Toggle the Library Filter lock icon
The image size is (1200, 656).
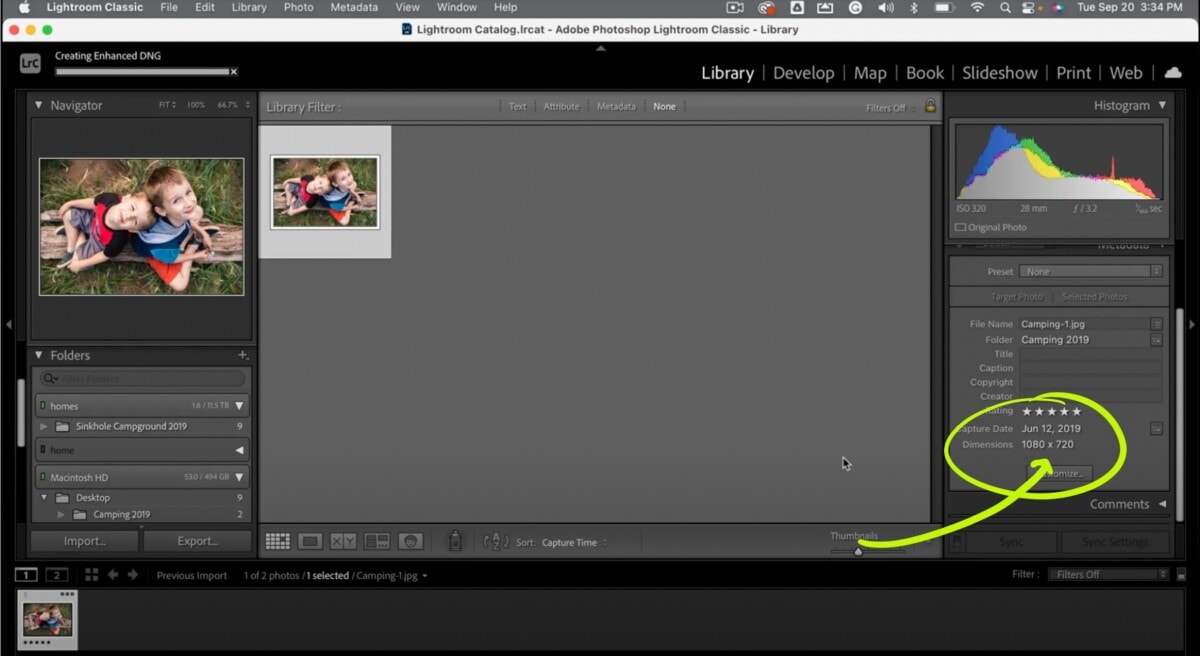[x=928, y=106]
